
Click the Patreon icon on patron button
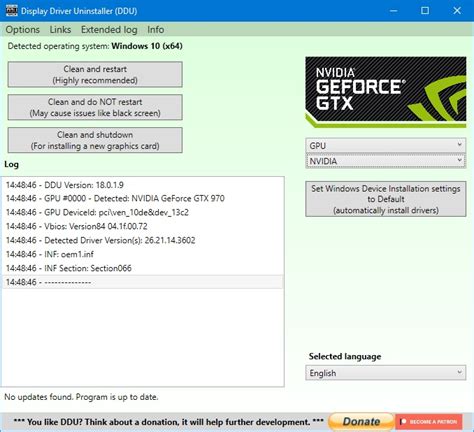click(403, 422)
